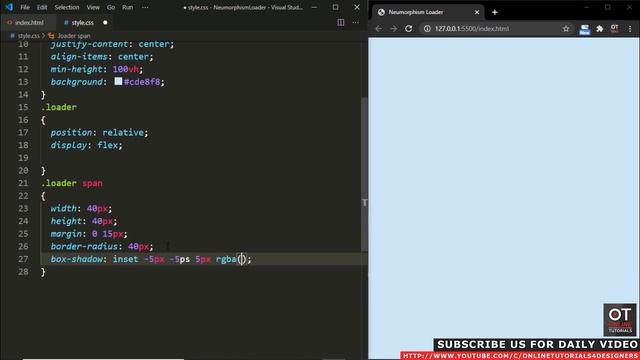Open the File menu
640x360 pixels.
(25, 7)
